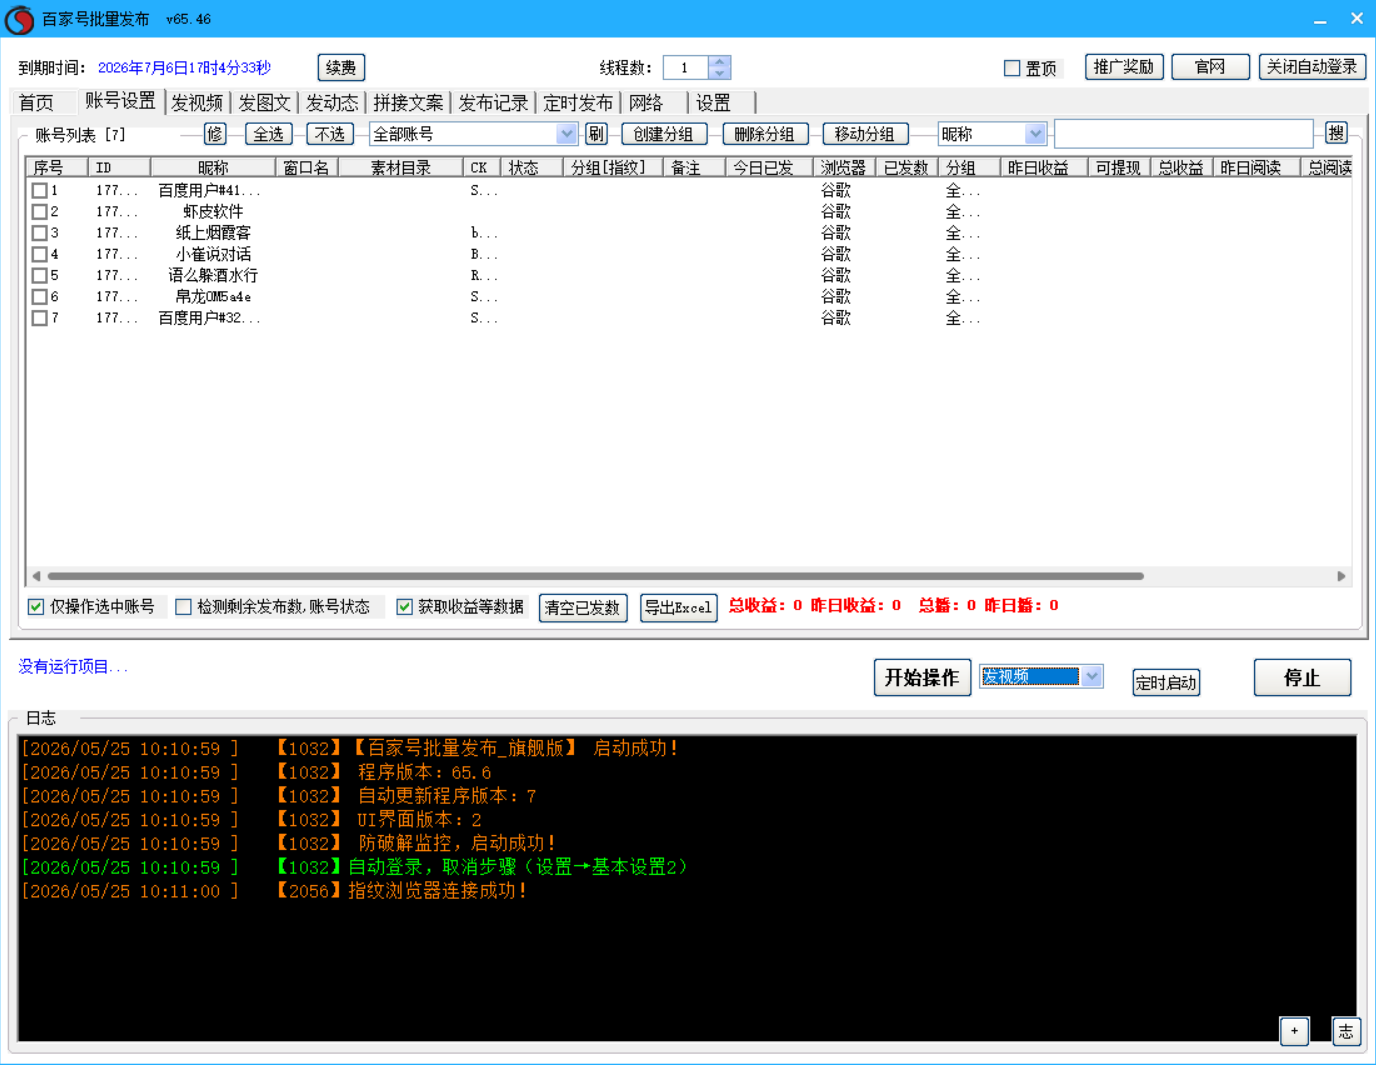
Task: Click the 今日已发 column header
Action: click(769, 168)
